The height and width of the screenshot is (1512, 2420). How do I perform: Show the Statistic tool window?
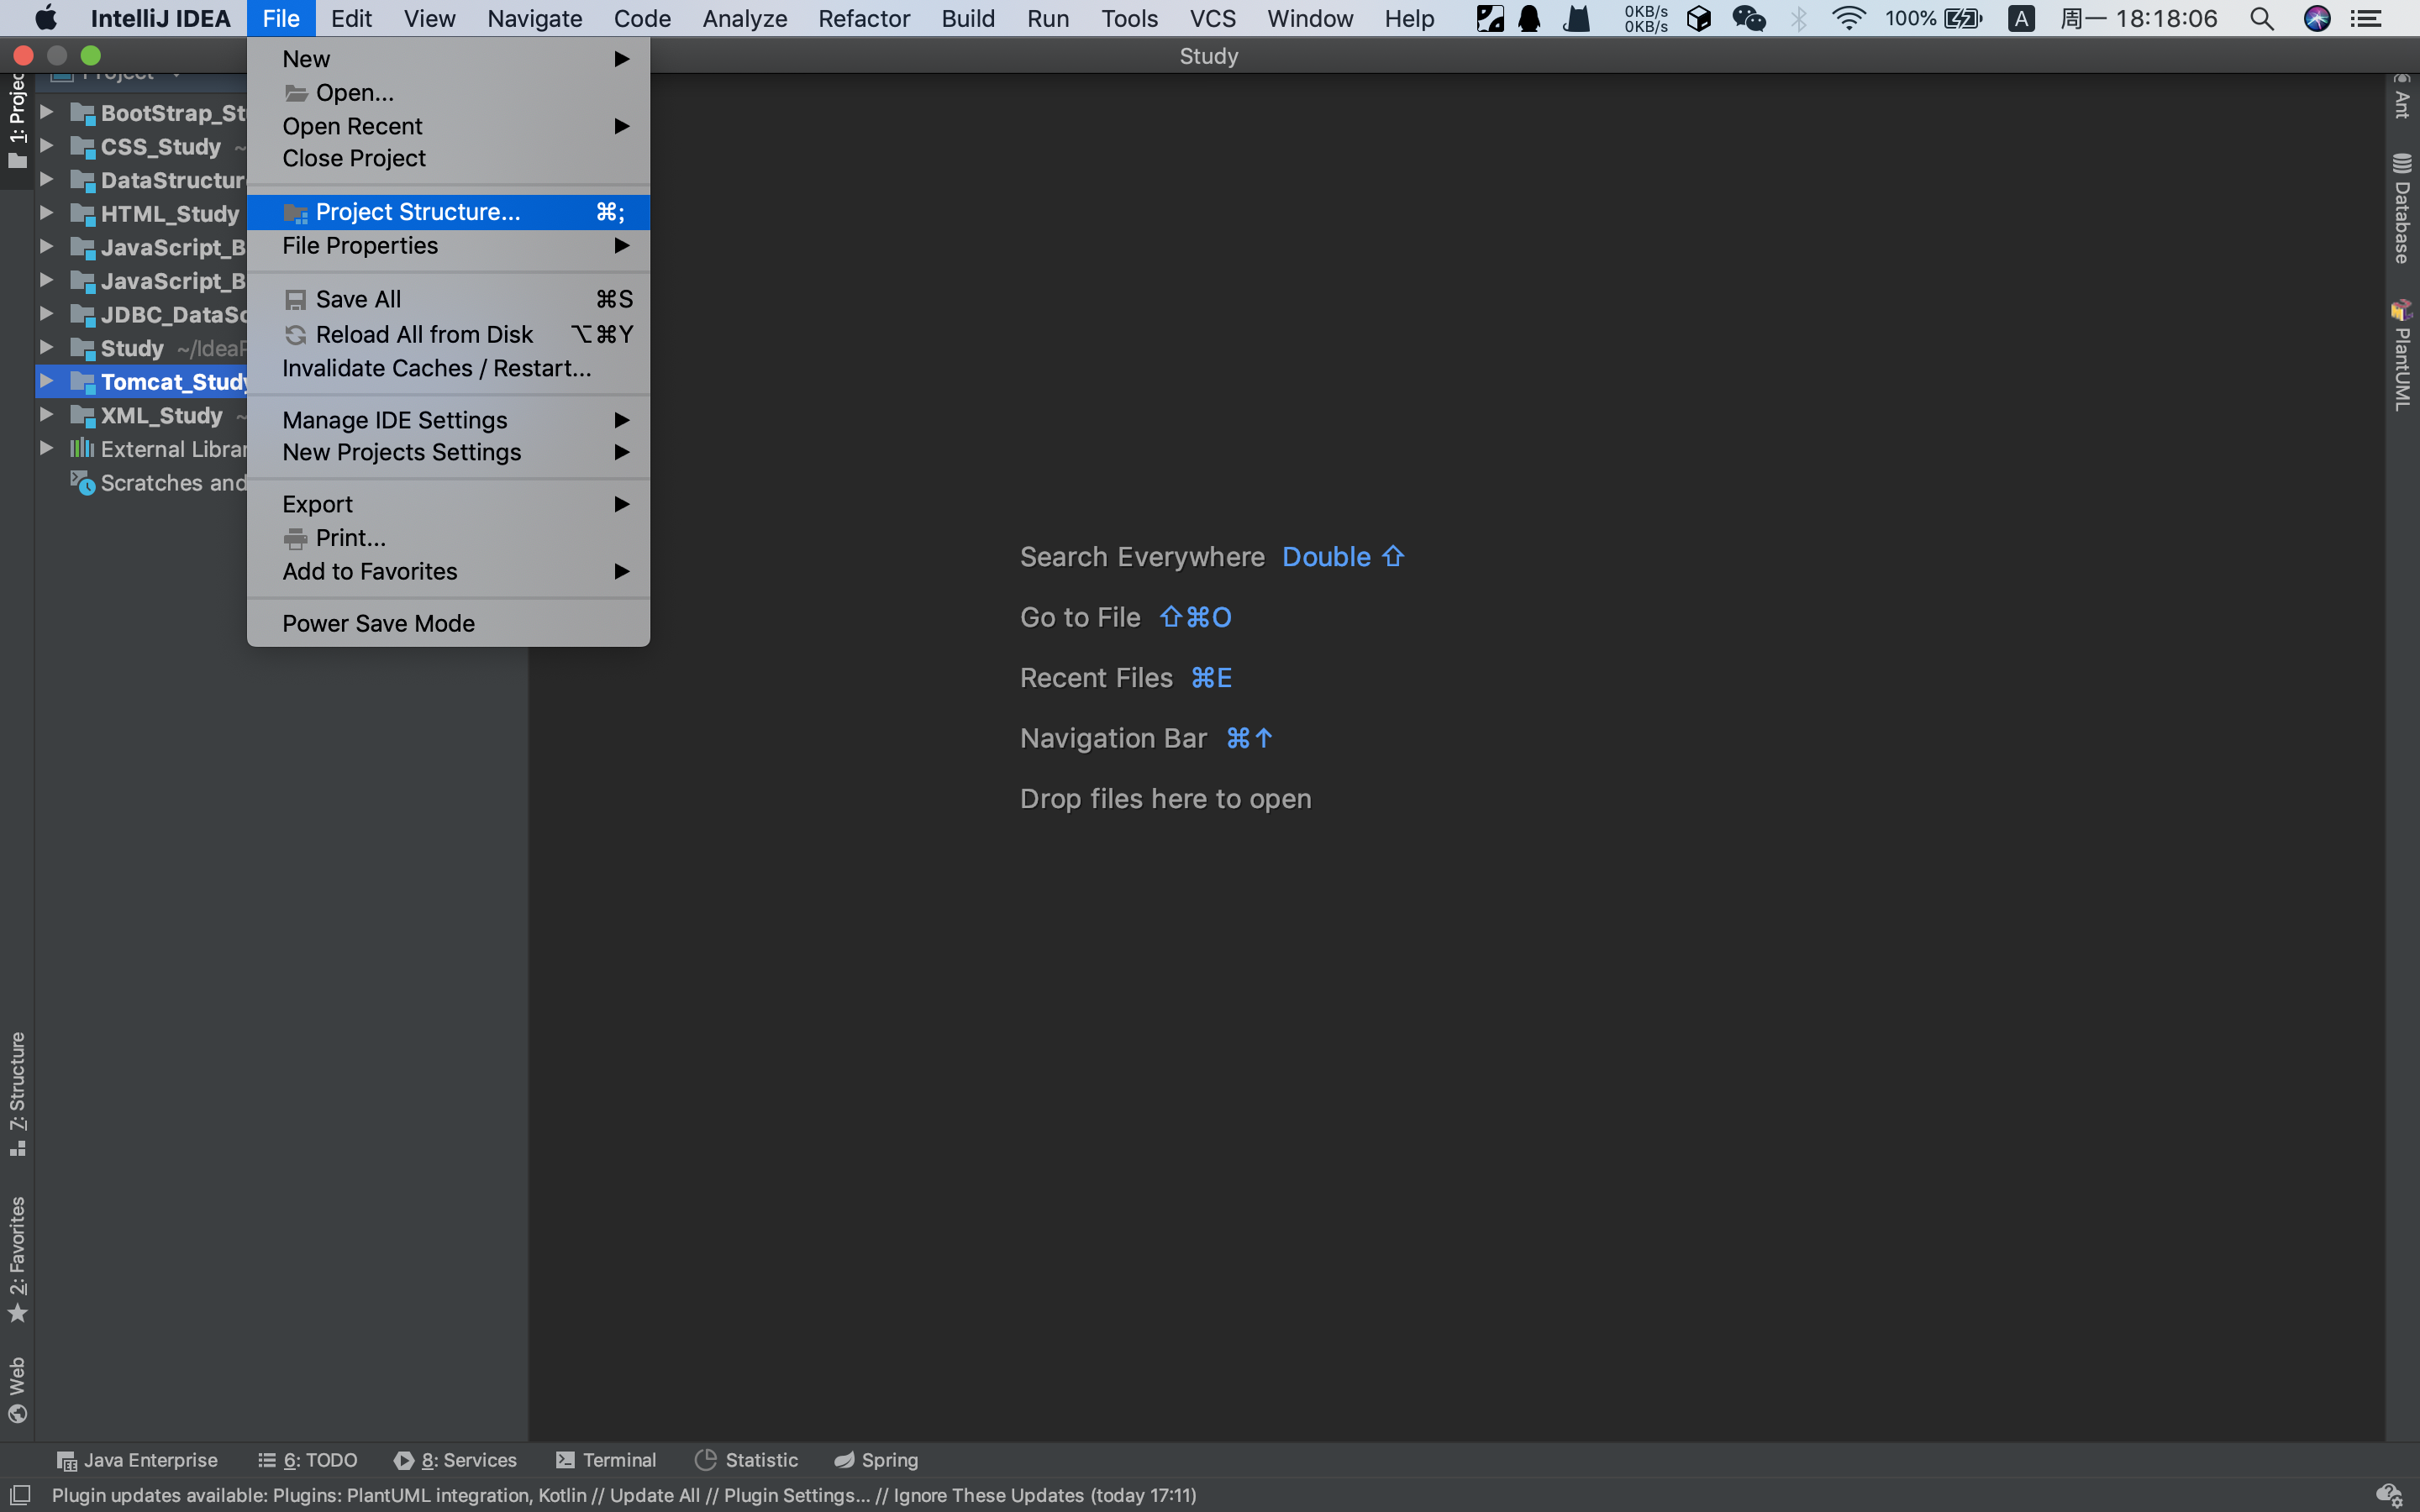click(747, 1460)
